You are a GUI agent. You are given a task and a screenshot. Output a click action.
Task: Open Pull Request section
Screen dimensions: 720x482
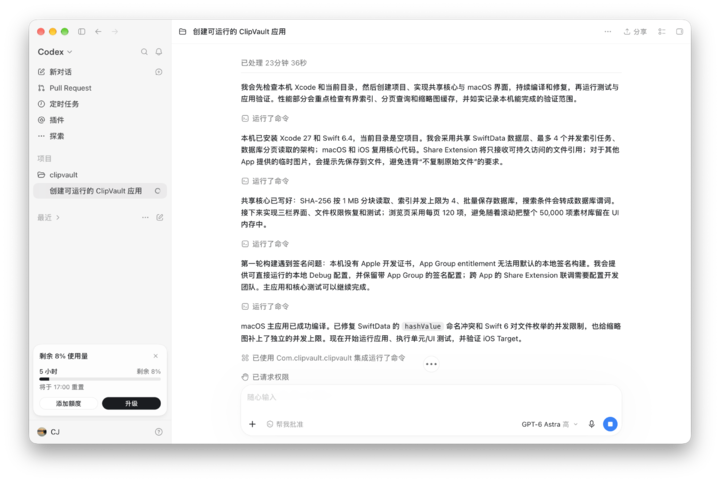pos(70,88)
